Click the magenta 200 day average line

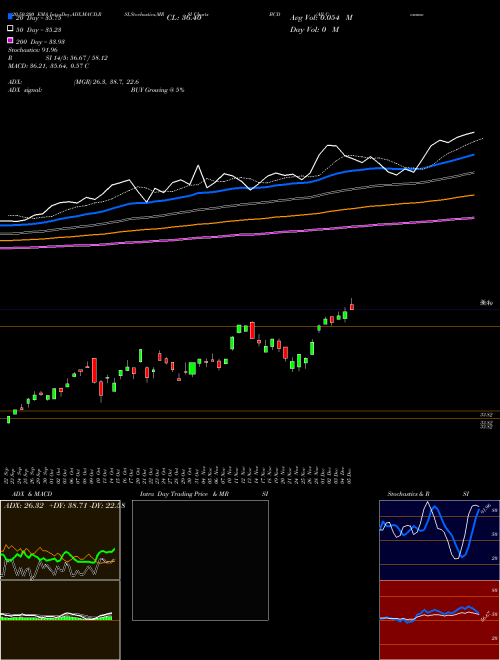tap(236, 235)
